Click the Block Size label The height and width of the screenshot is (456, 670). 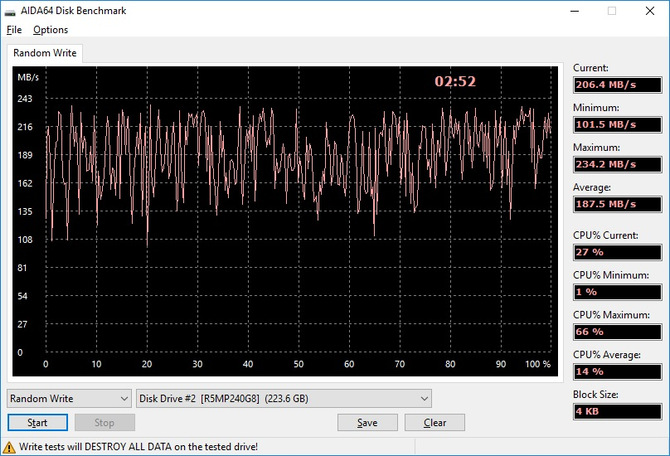coord(596,394)
